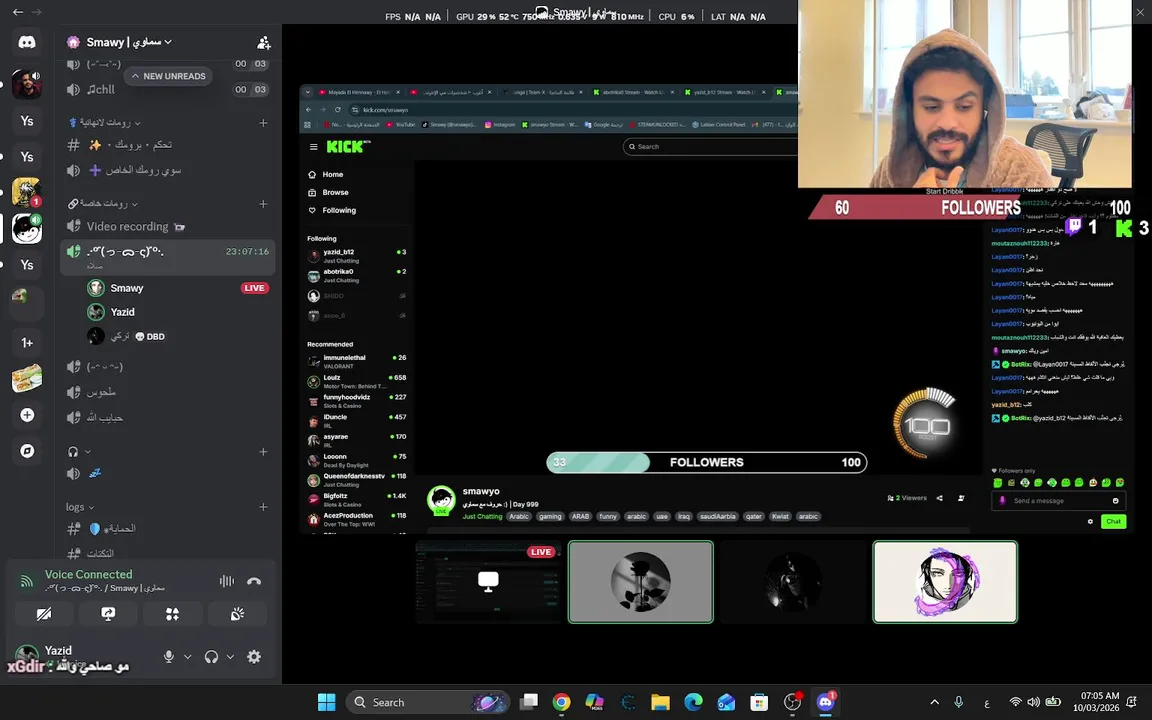Select the LIVE stream thumbnail tile
Screen dimensions: 1152x720
click(x=489, y=582)
